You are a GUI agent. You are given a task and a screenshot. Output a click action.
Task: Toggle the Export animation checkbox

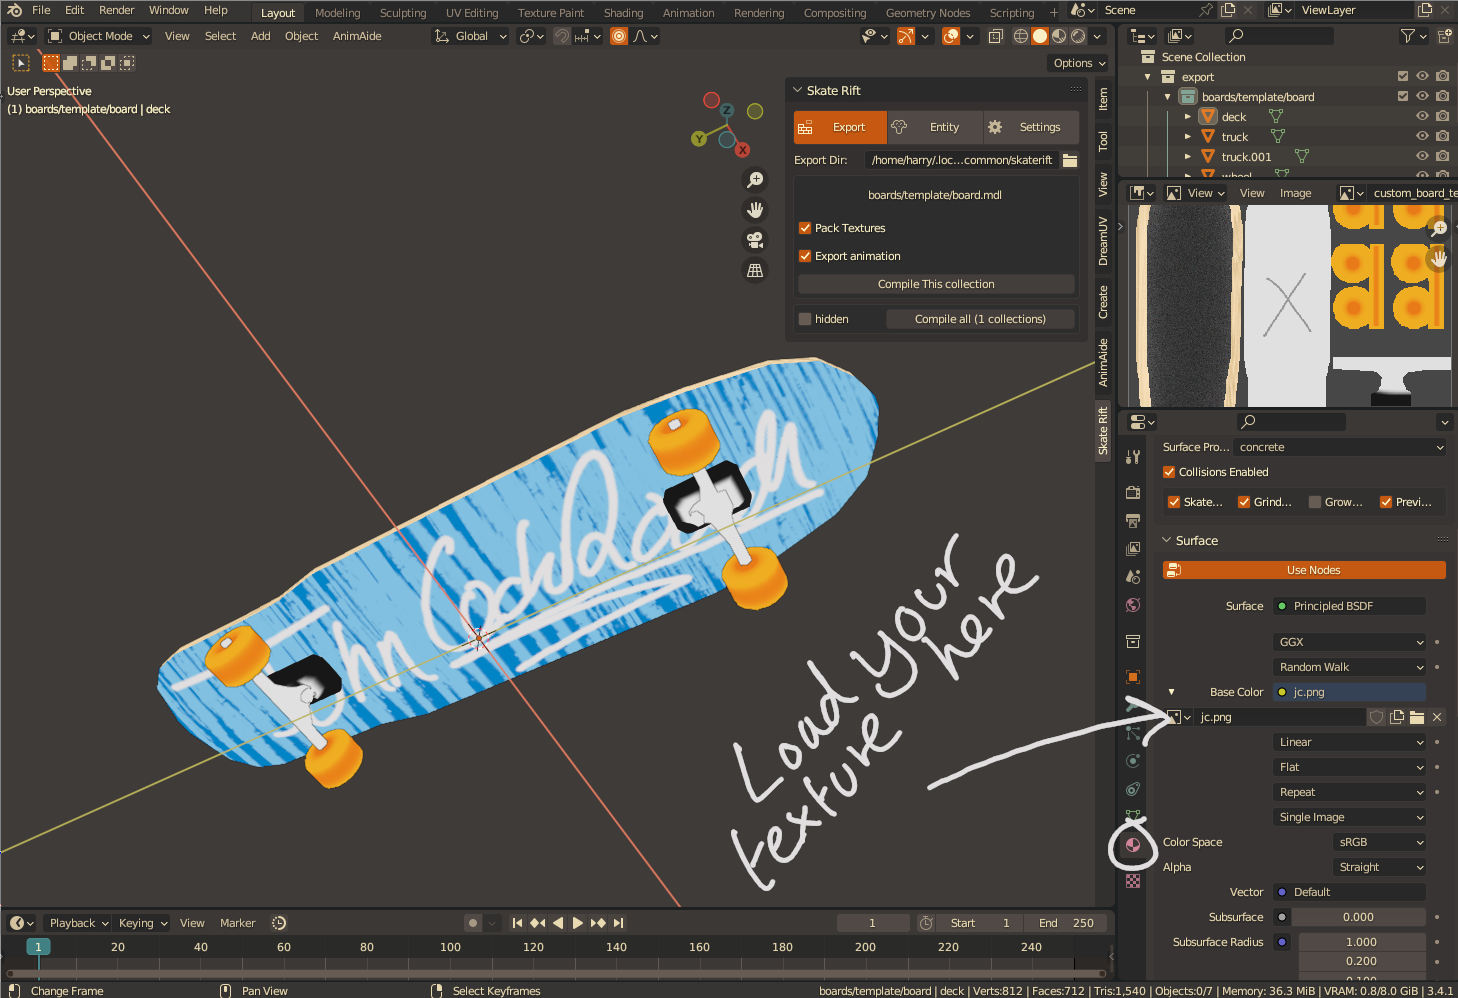pos(805,256)
